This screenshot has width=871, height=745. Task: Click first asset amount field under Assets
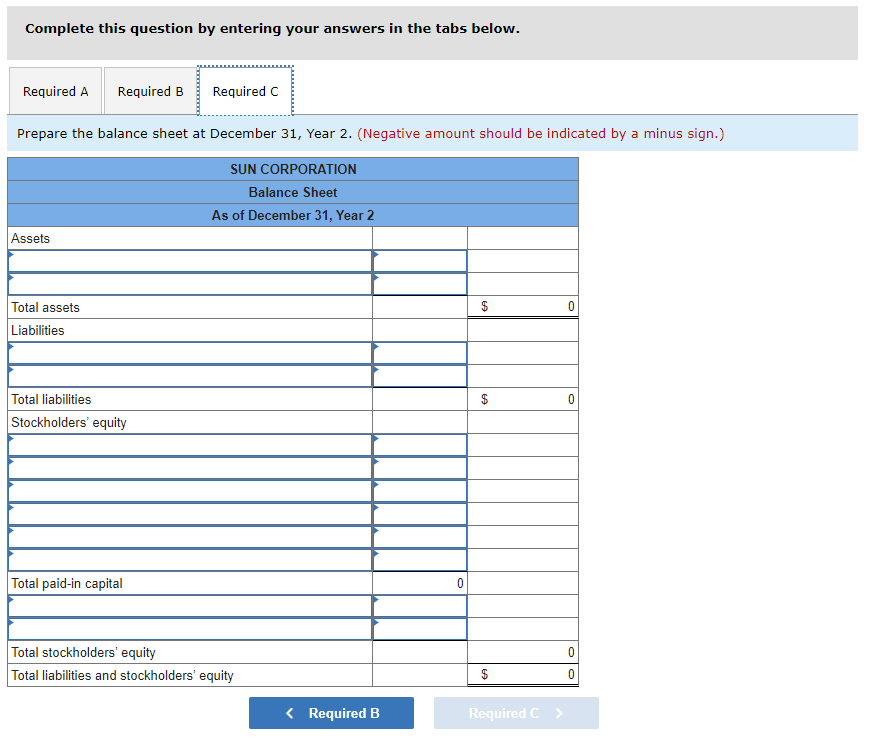pos(420,261)
